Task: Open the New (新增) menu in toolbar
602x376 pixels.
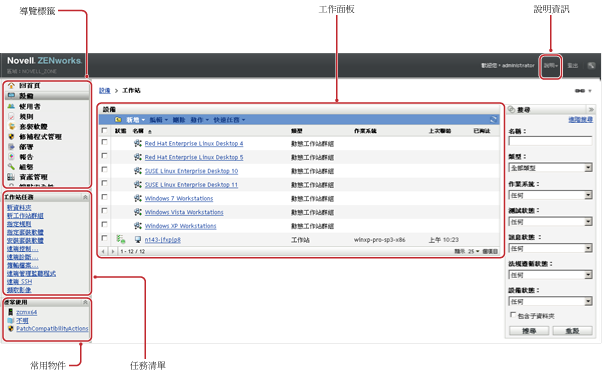Action: pyautogui.click(x=136, y=120)
